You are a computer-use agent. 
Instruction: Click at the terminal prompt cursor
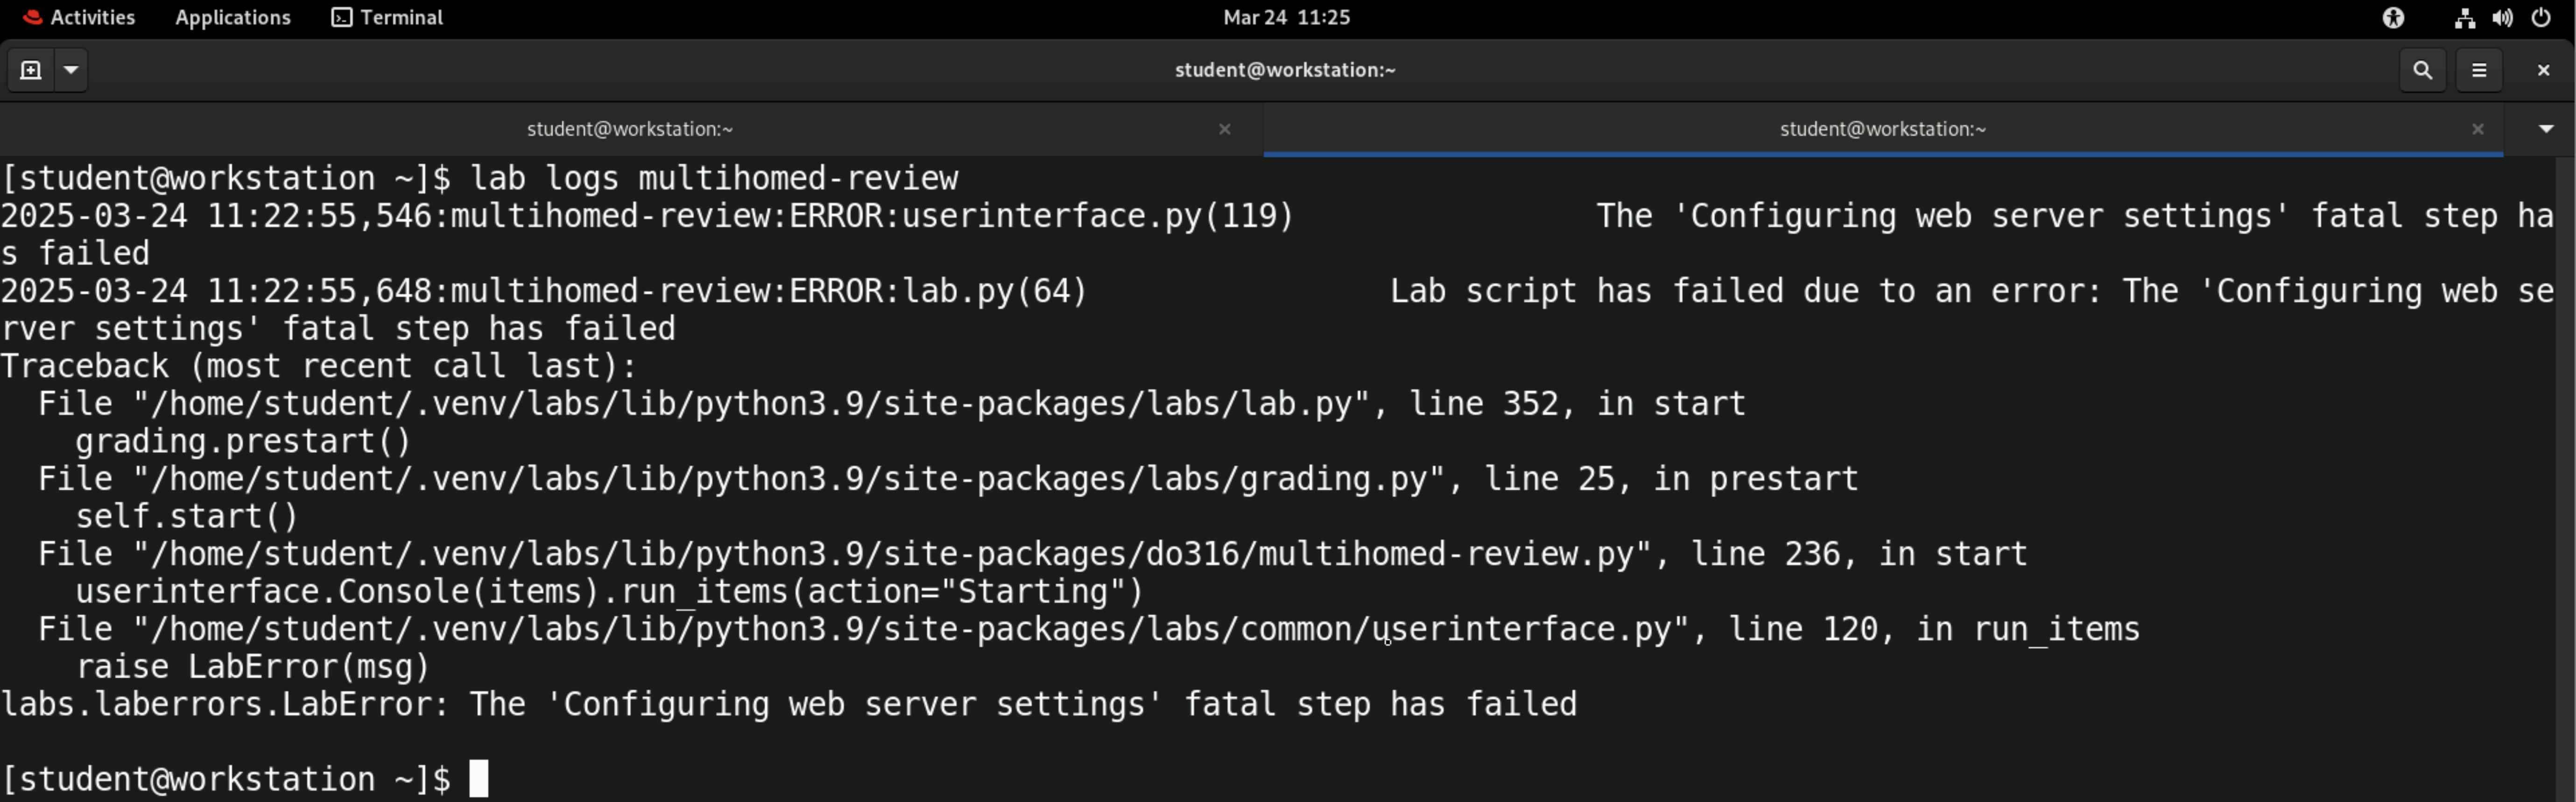[479, 779]
